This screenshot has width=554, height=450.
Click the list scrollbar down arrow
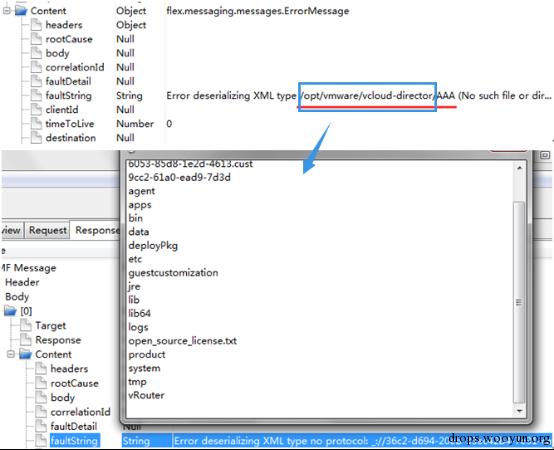(x=519, y=410)
